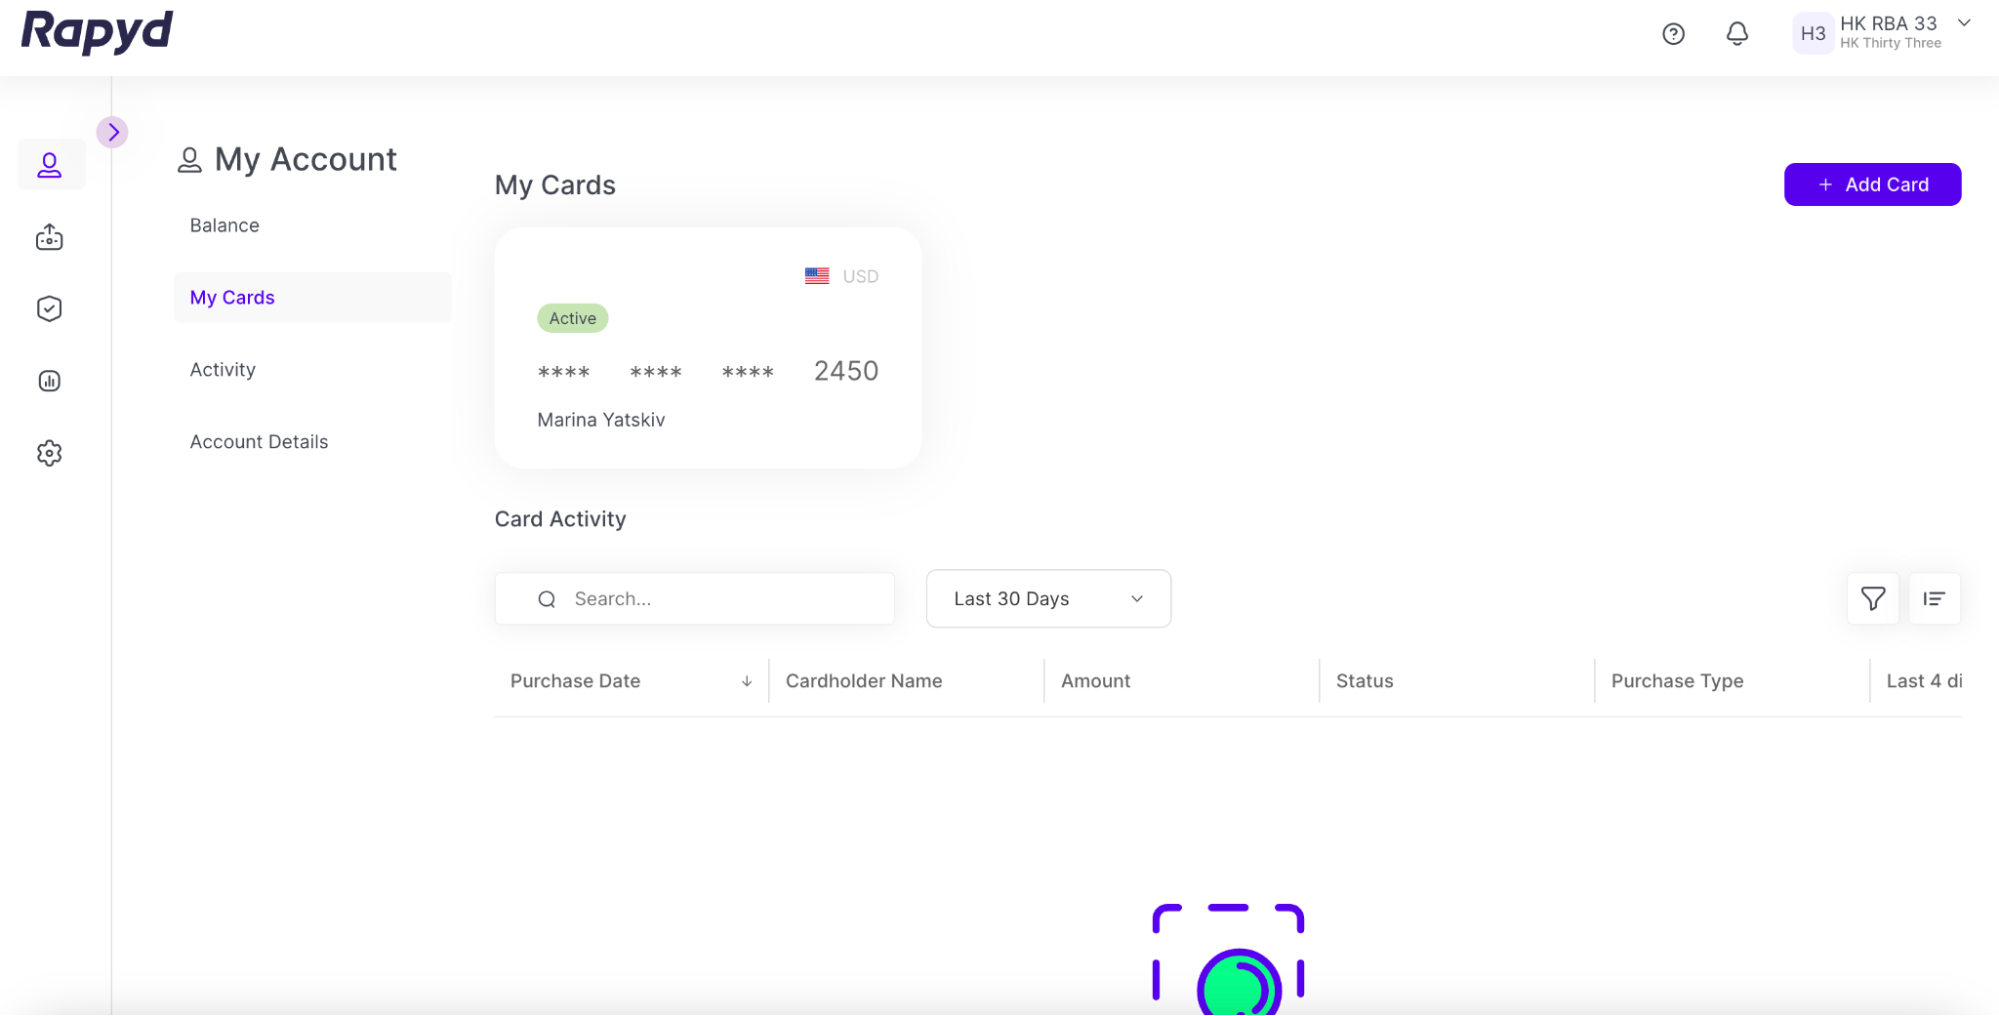
Task: Click the column sort list icon
Action: tap(1934, 599)
